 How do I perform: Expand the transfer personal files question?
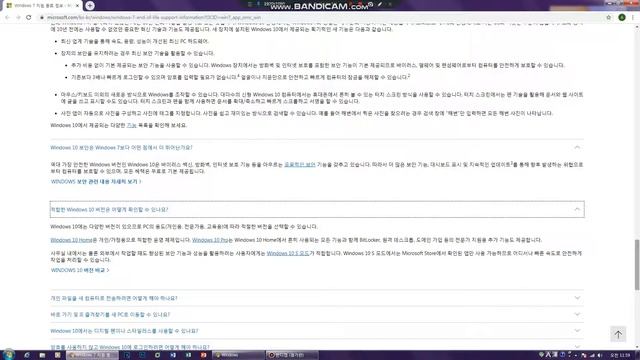[317, 298]
